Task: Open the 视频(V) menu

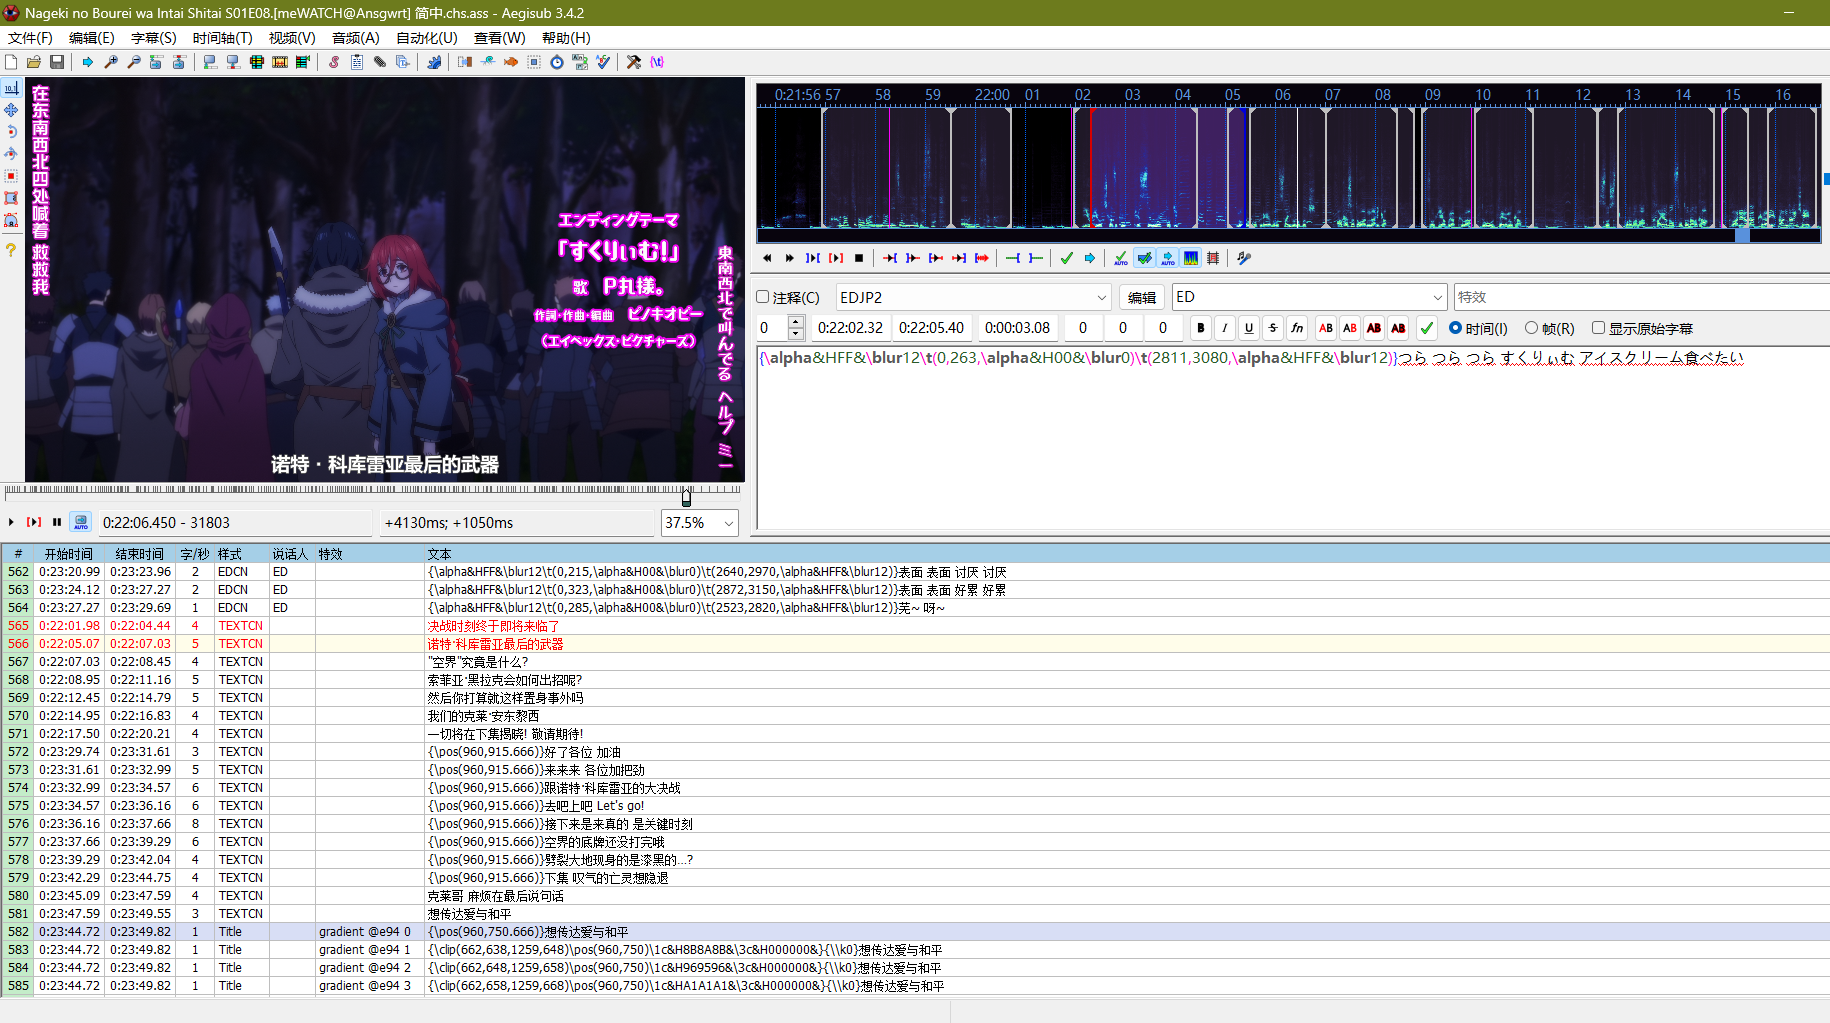Action: pos(292,38)
